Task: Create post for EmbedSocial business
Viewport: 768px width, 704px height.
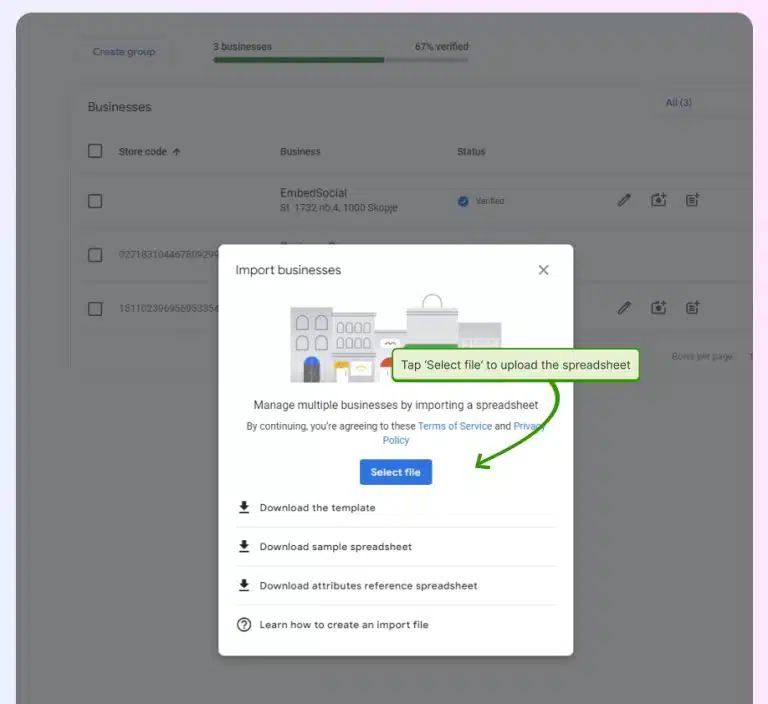Action: pos(693,200)
